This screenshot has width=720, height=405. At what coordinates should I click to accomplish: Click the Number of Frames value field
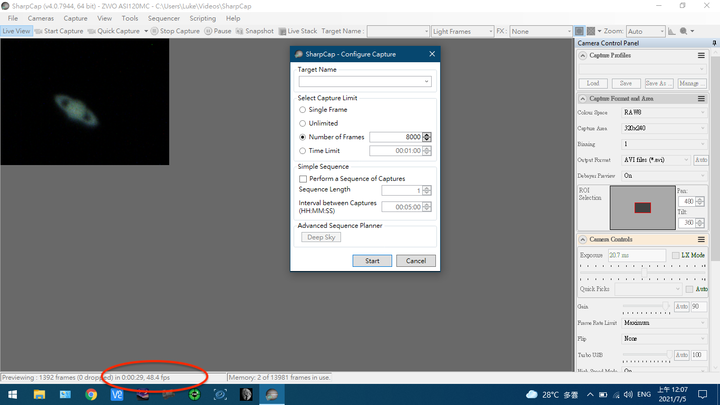tap(396, 137)
